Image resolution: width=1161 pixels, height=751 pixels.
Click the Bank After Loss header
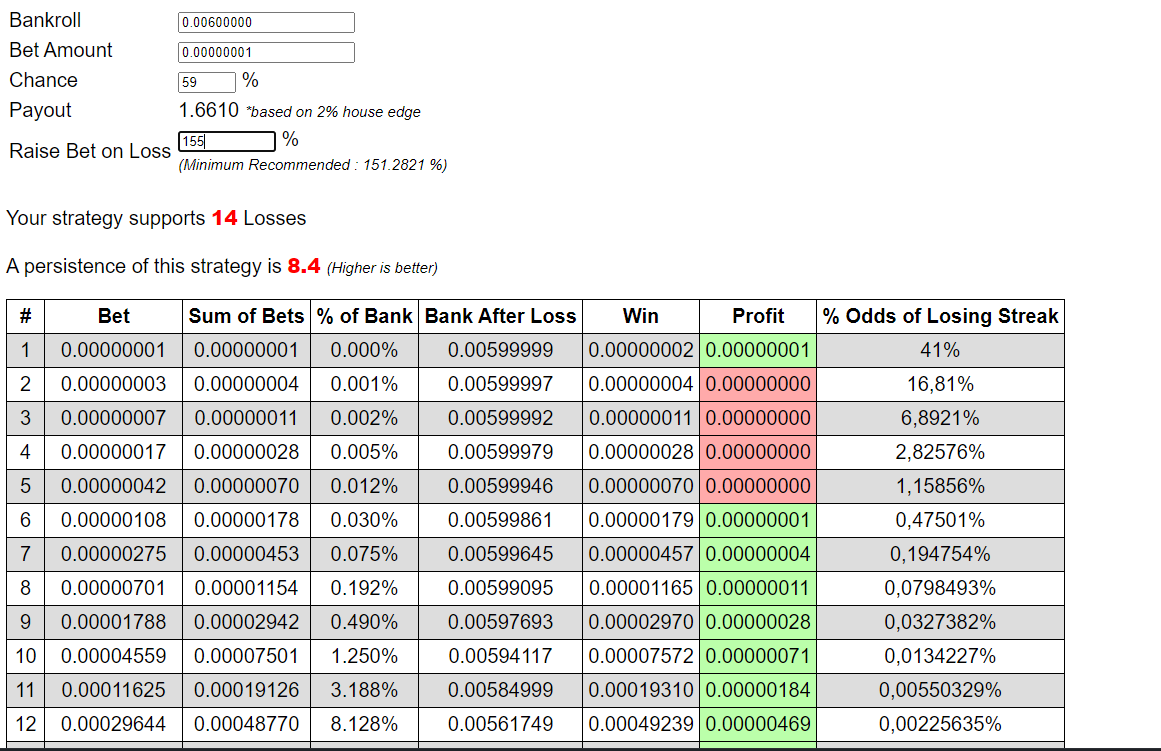pos(501,316)
